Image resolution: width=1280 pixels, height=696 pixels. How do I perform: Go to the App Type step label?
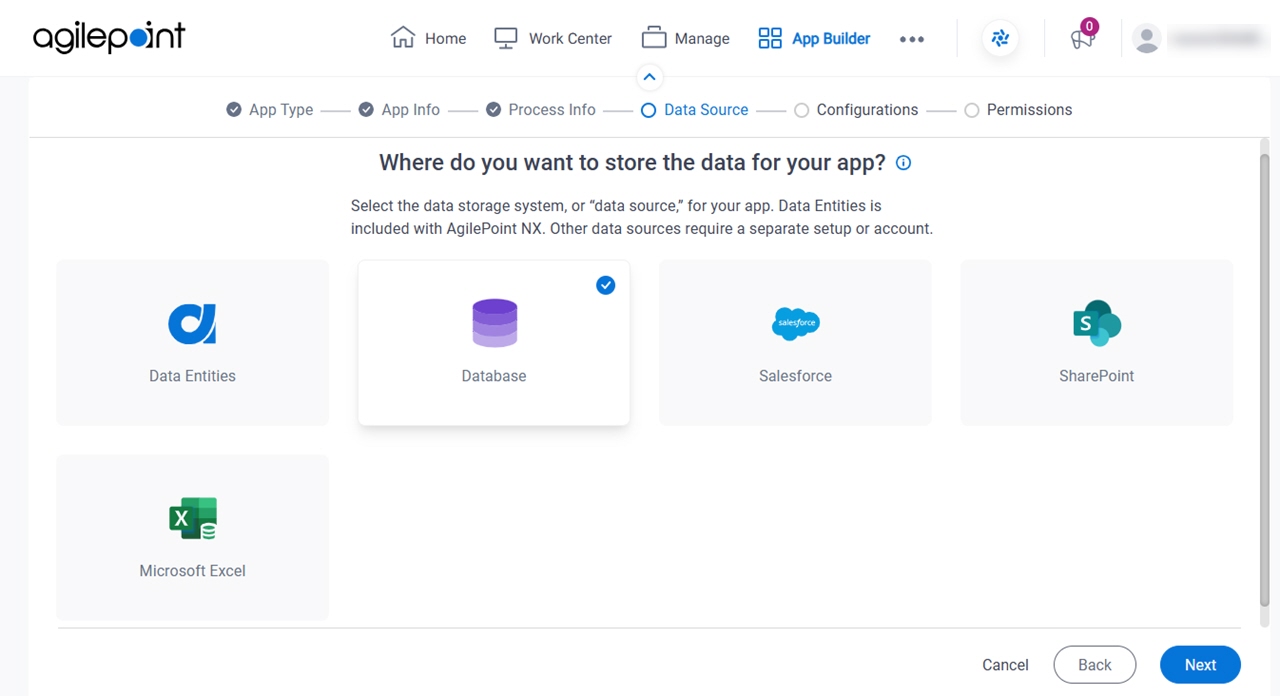click(x=281, y=110)
